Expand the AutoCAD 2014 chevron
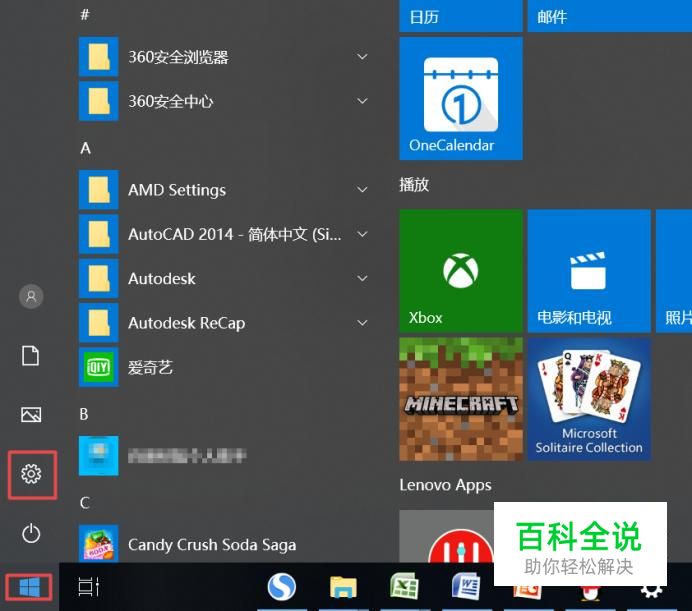Image resolution: width=692 pixels, height=611 pixels. (362, 234)
